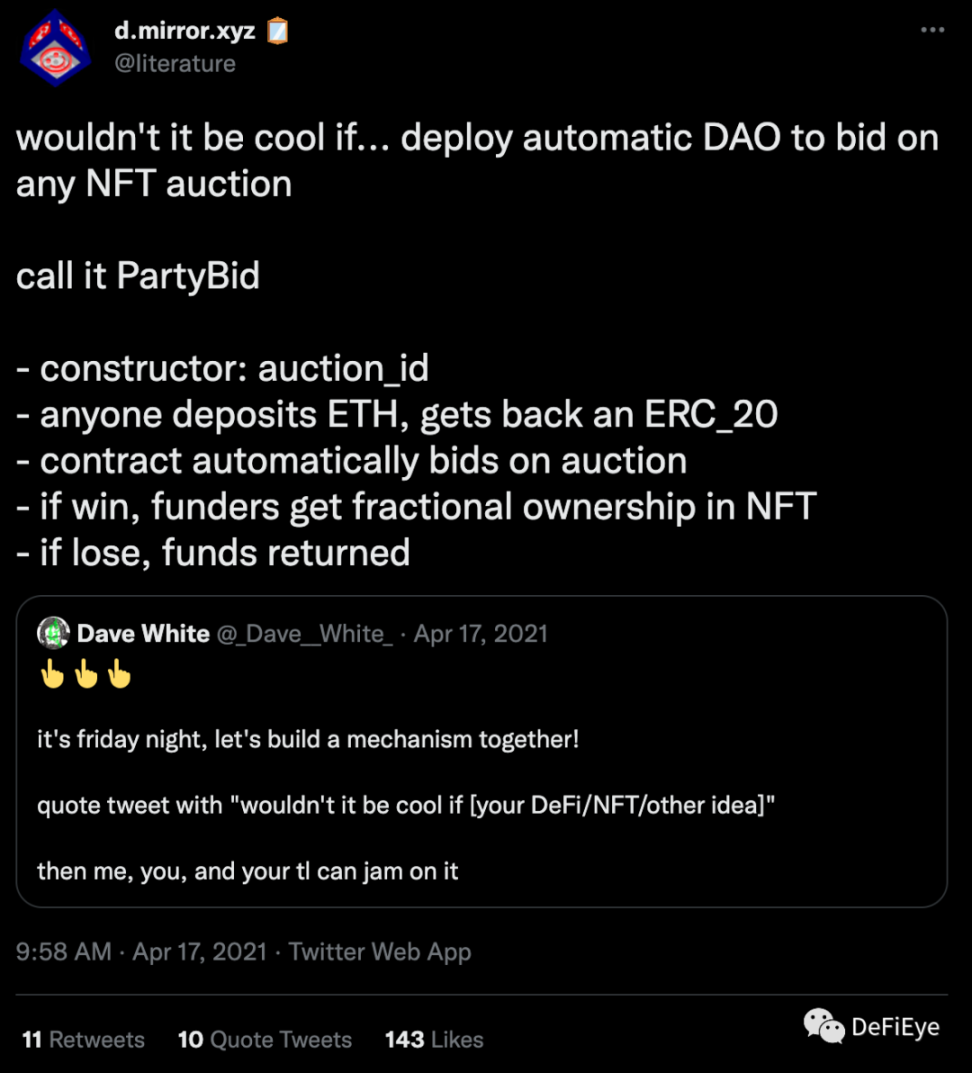The height and width of the screenshot is (1073, 972).
Task: Click the 9:58 AM timestamp
Action: pos(64,951)
